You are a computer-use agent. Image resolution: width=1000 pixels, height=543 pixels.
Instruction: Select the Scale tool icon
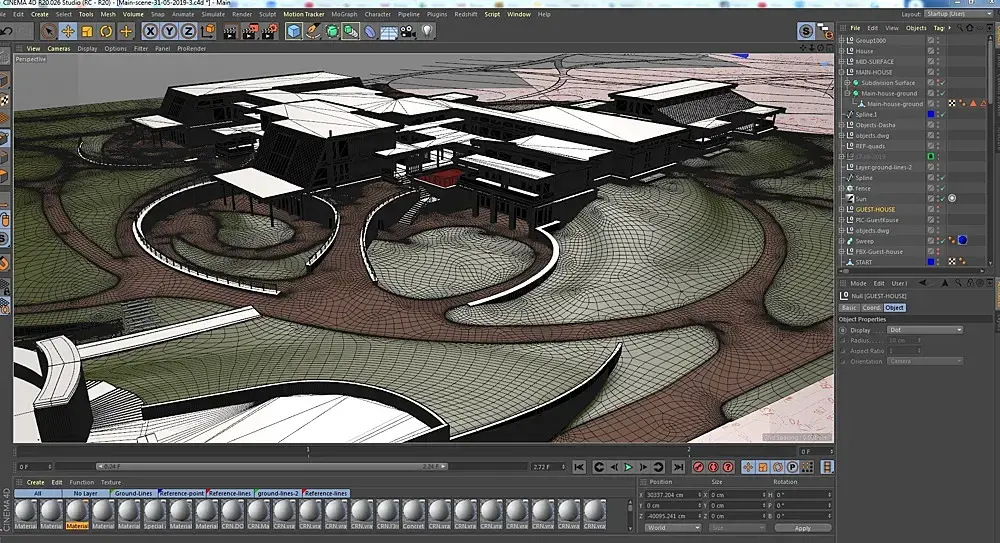pos(87,31)
